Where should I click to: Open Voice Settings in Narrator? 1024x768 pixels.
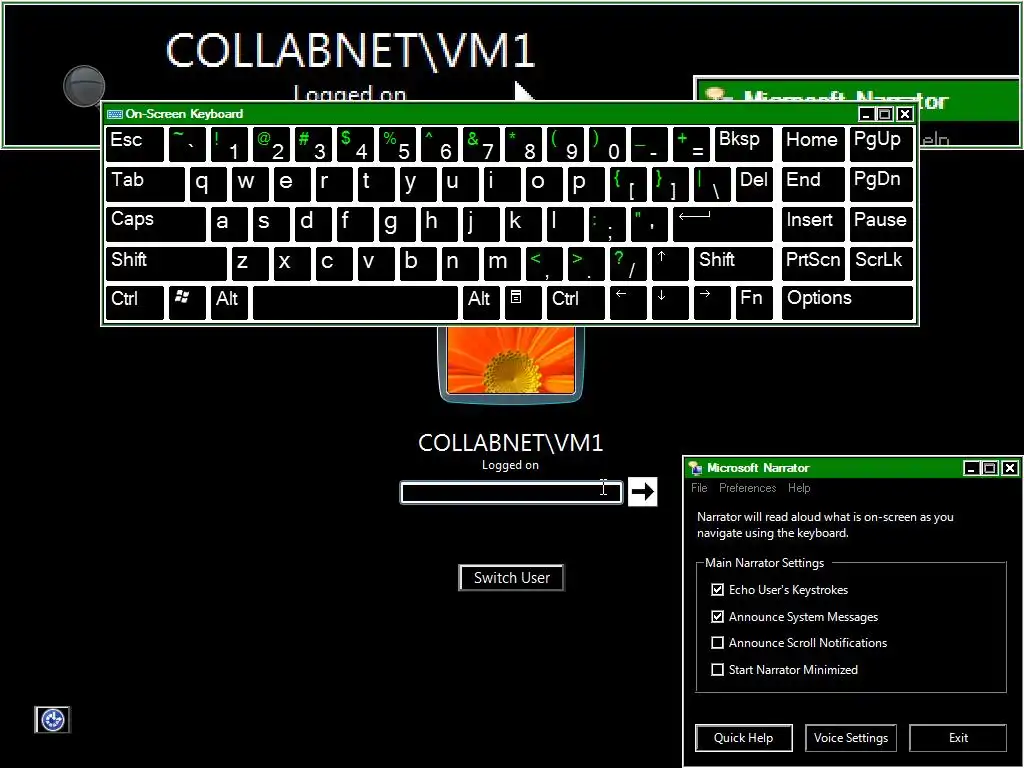pyautogui.click(x=850, y=738)
